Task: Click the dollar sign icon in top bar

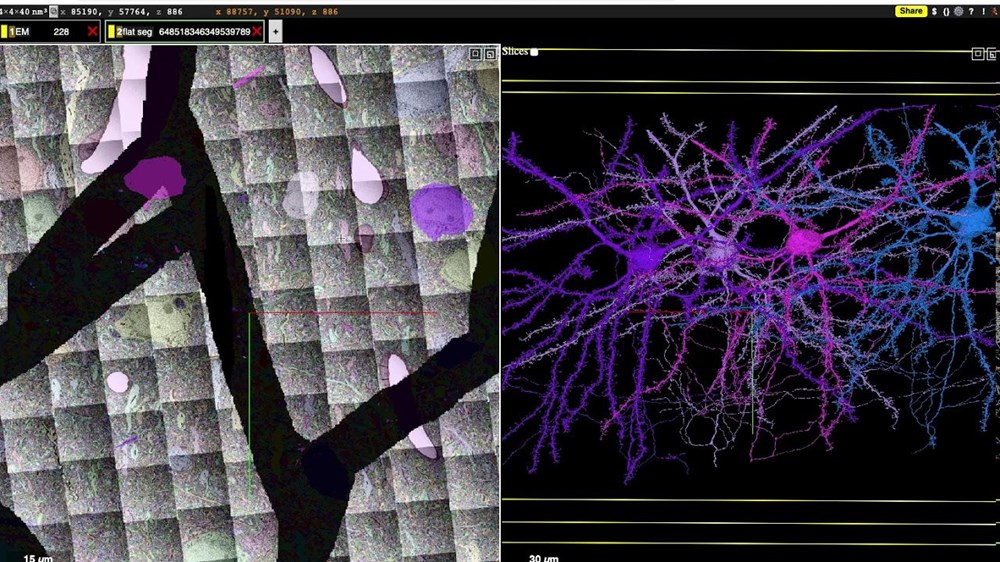Action: click(x=933, y=11)
